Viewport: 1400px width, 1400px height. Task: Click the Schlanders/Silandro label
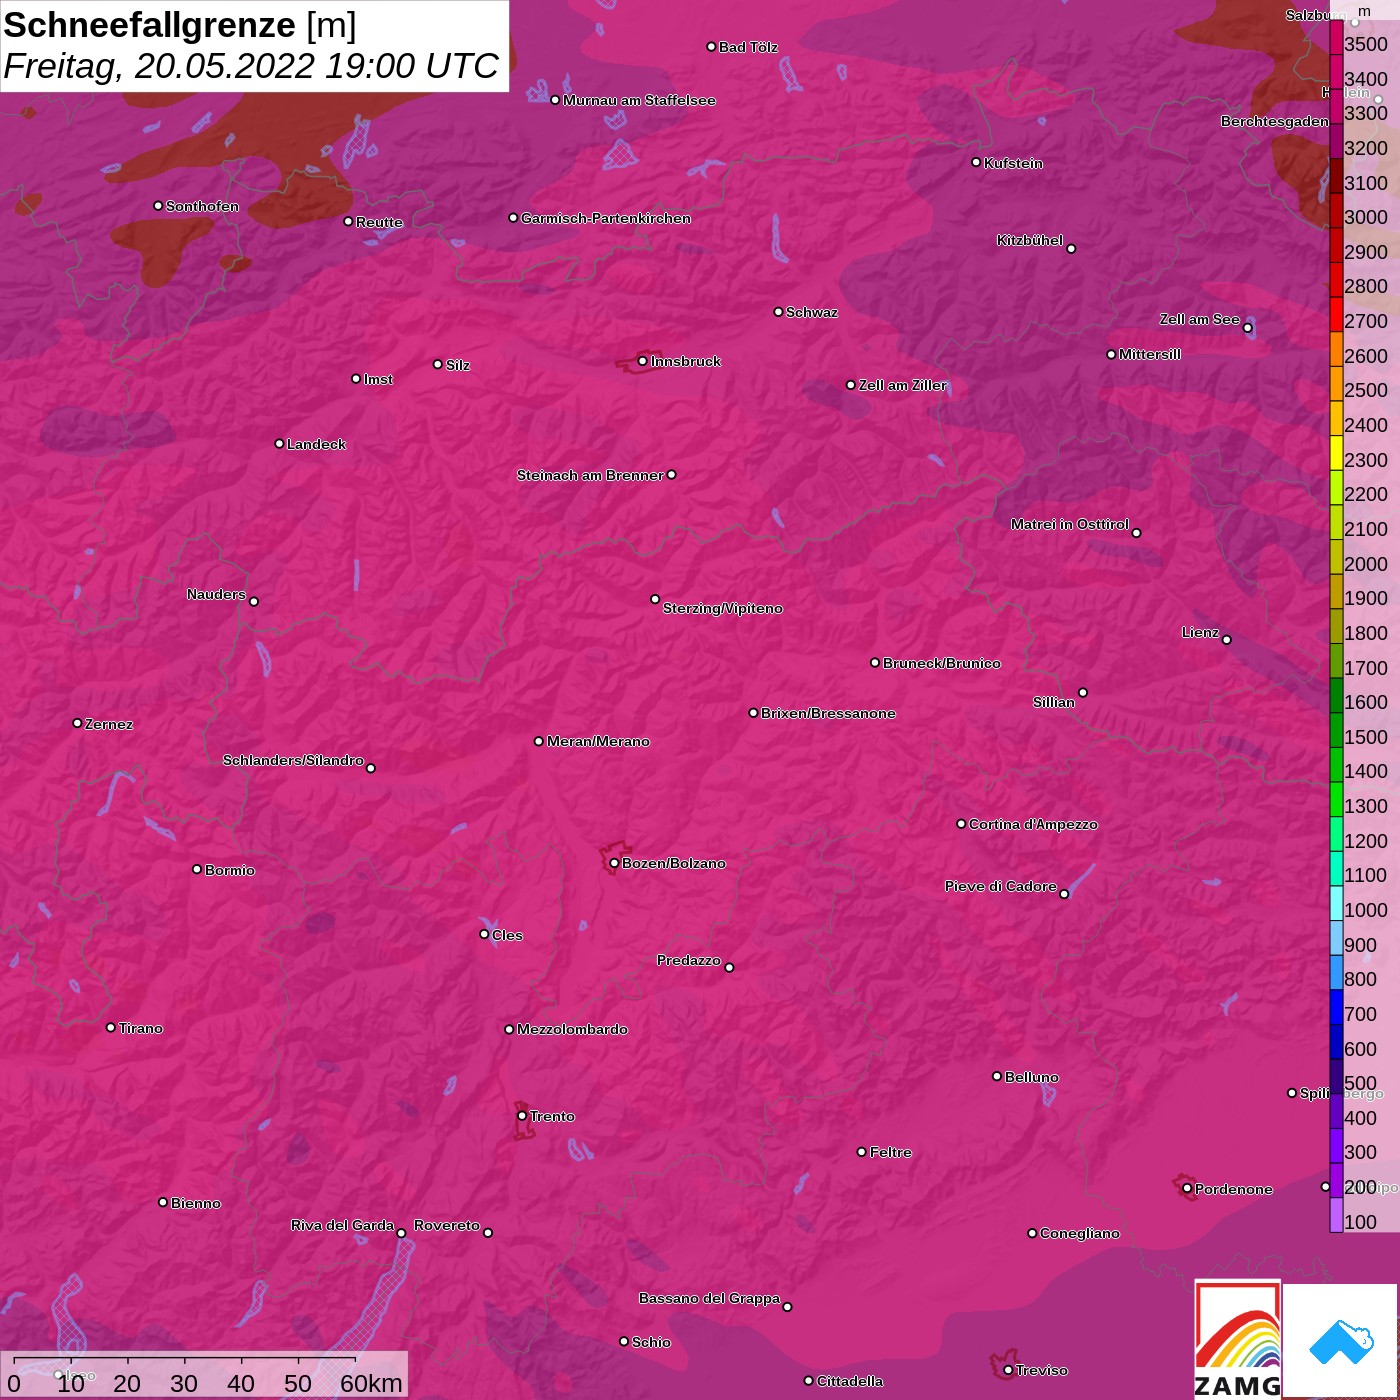coord(293,760)
